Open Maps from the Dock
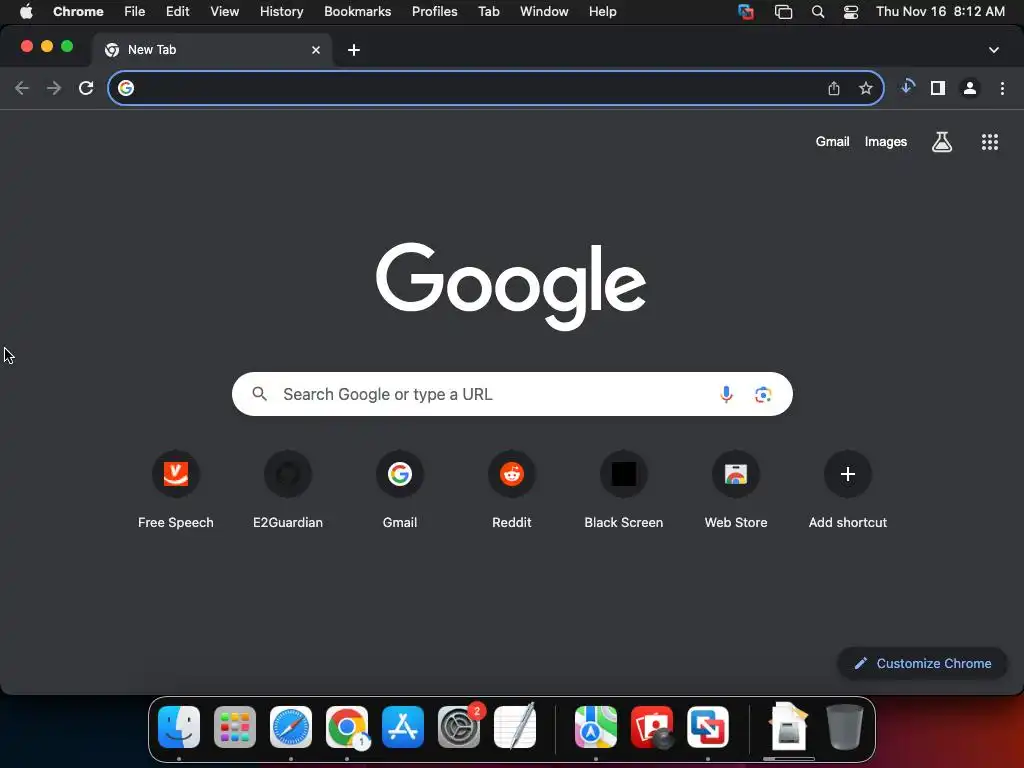Screen dimensions: 1024x768 point(596,727)
